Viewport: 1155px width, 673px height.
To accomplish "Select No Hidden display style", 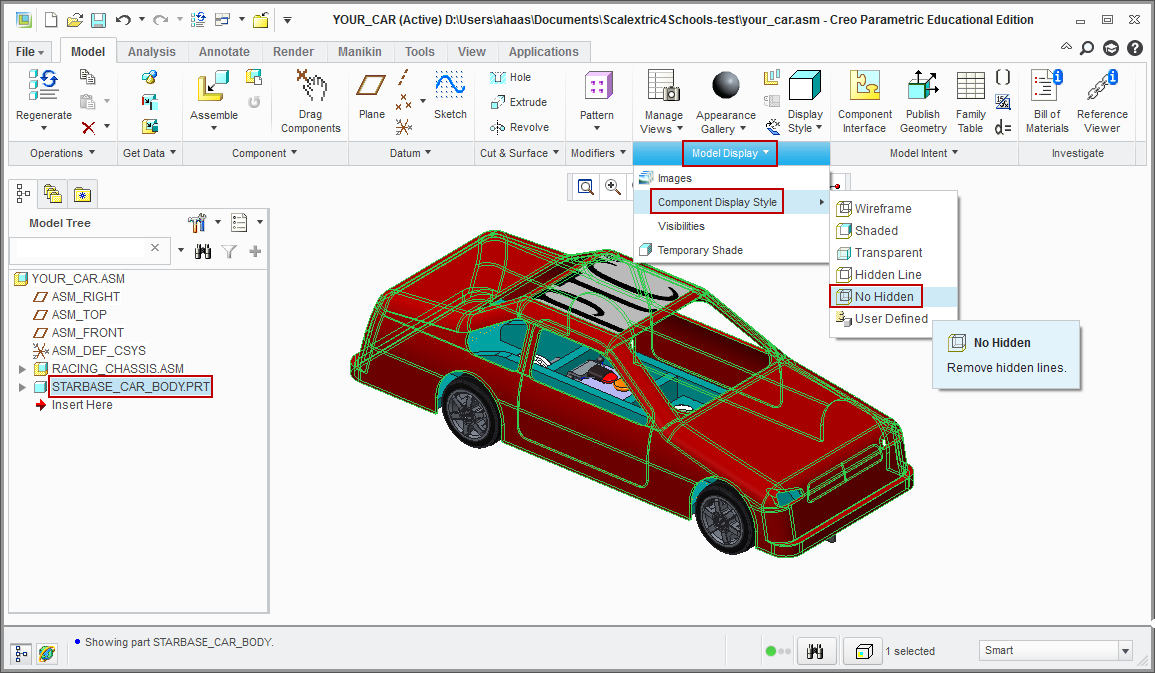I will point(894,297).
